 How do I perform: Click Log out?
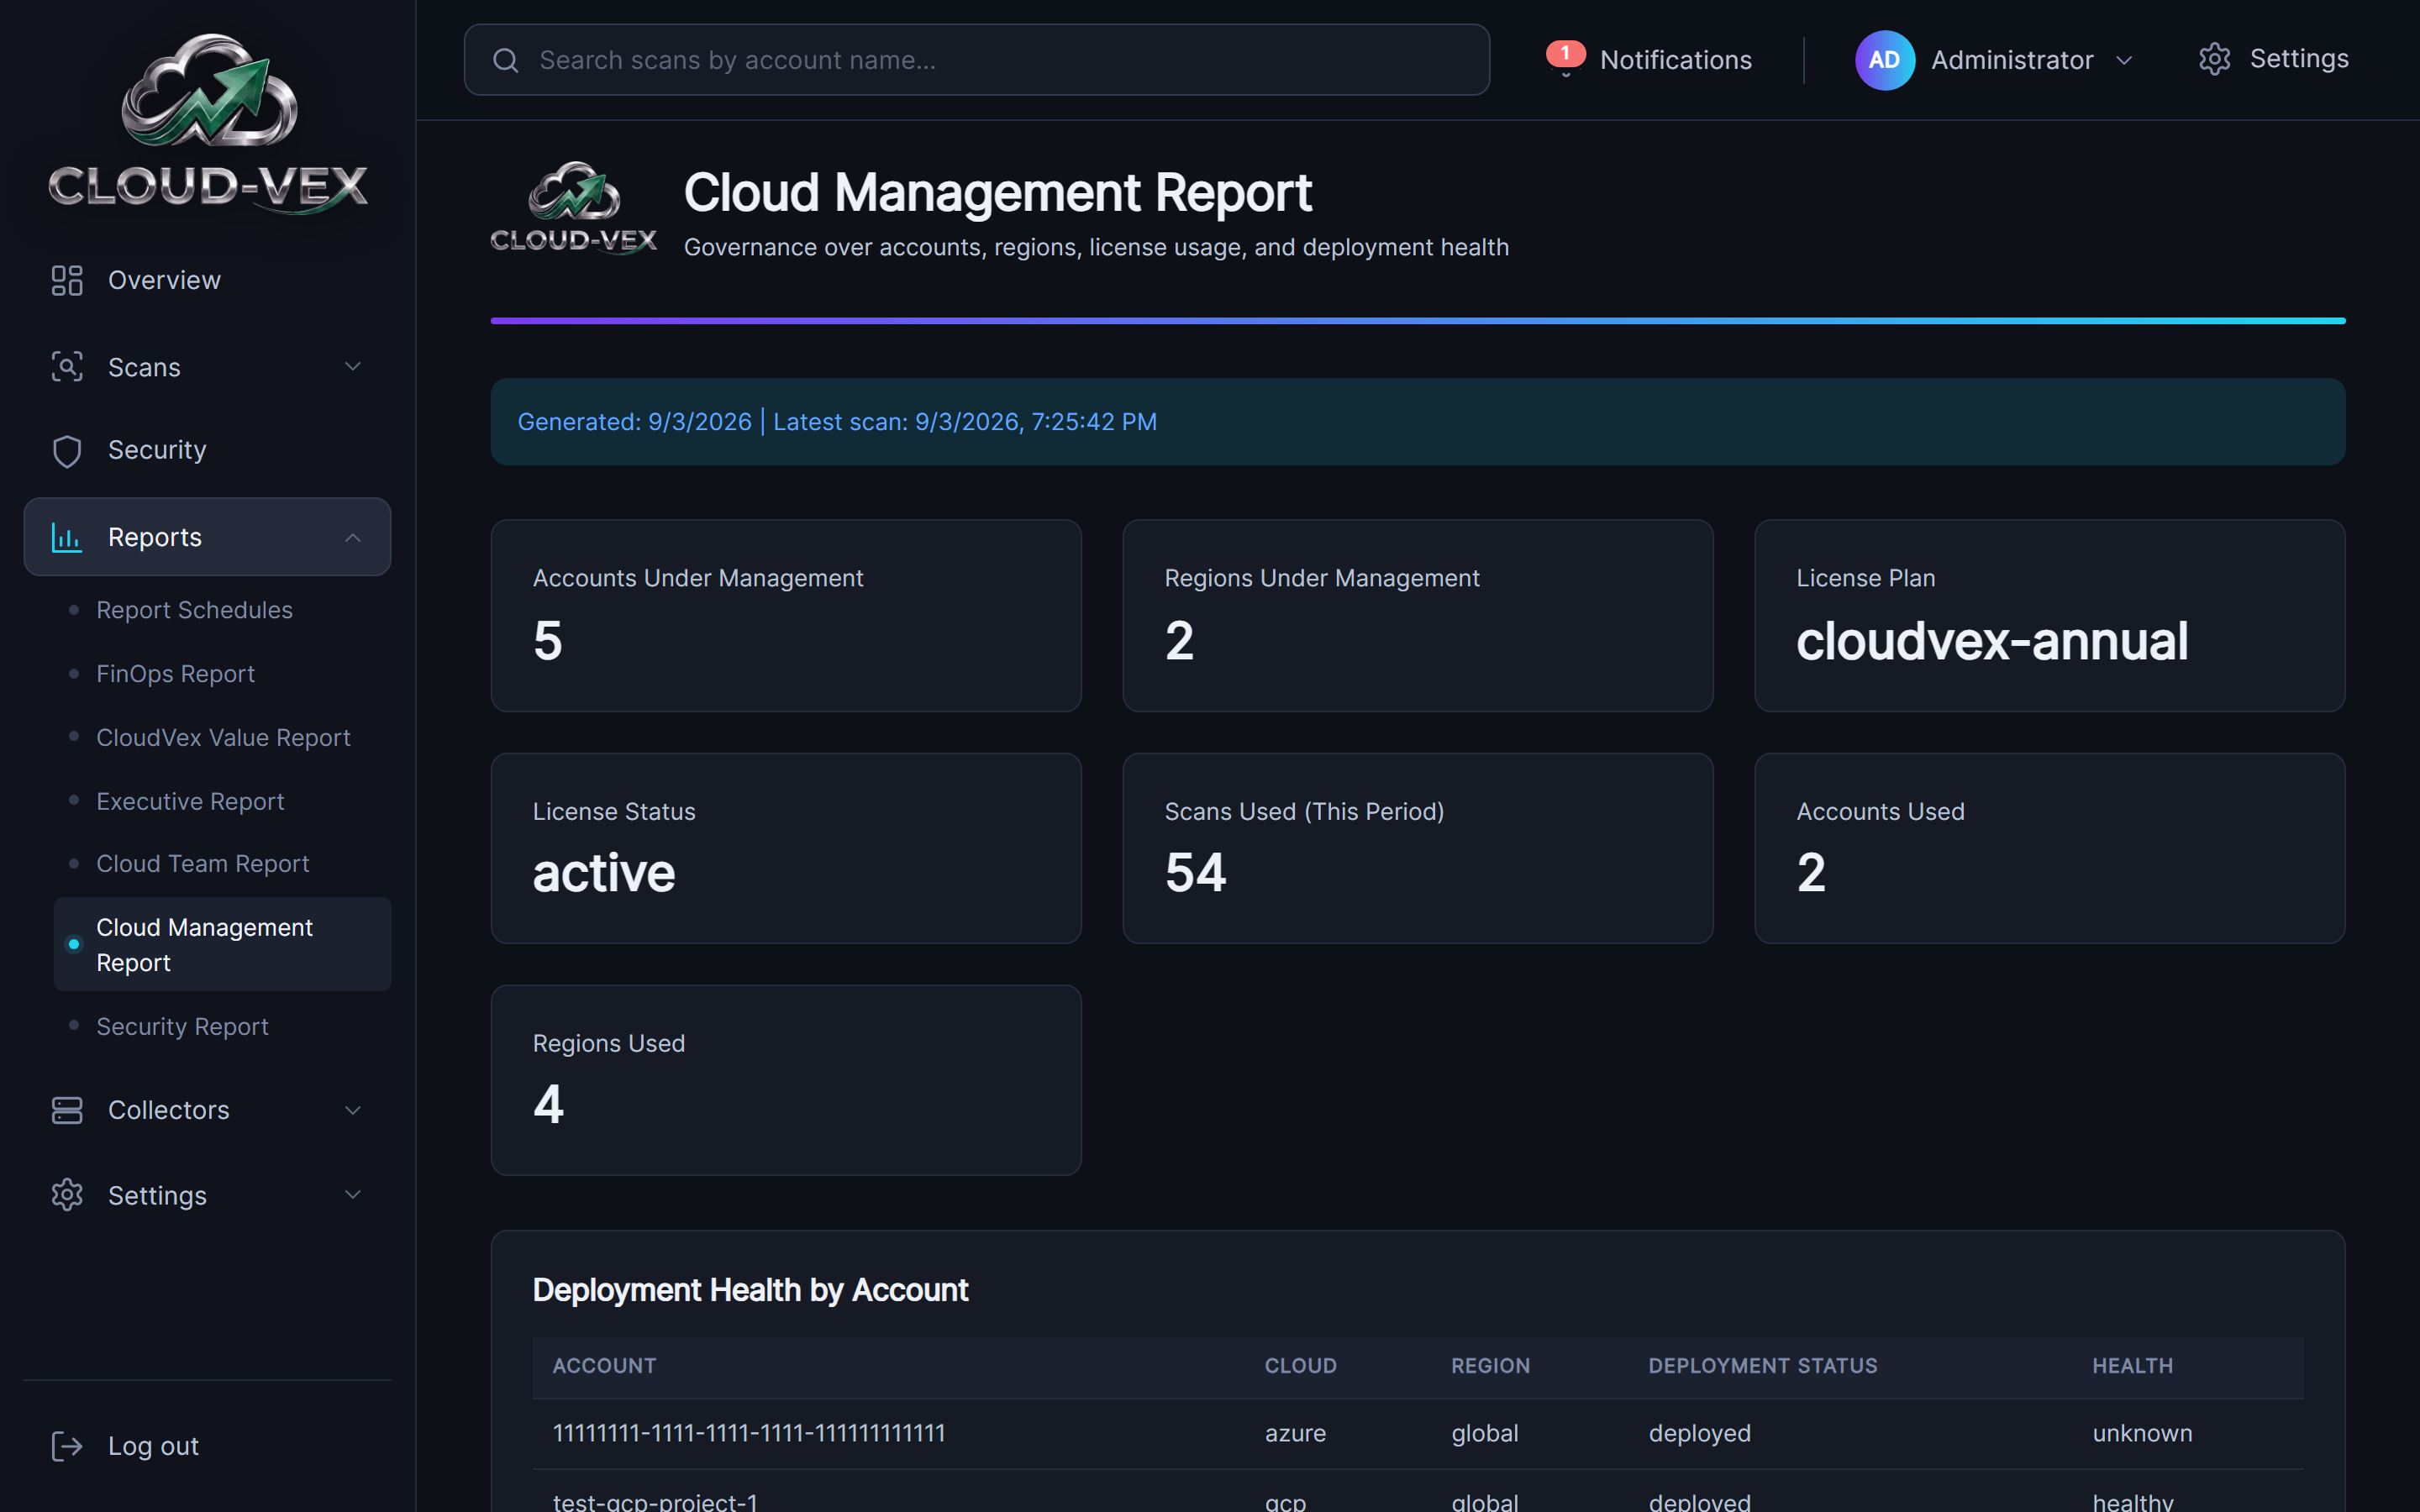pyautogui.click(x=153, y=1446)
